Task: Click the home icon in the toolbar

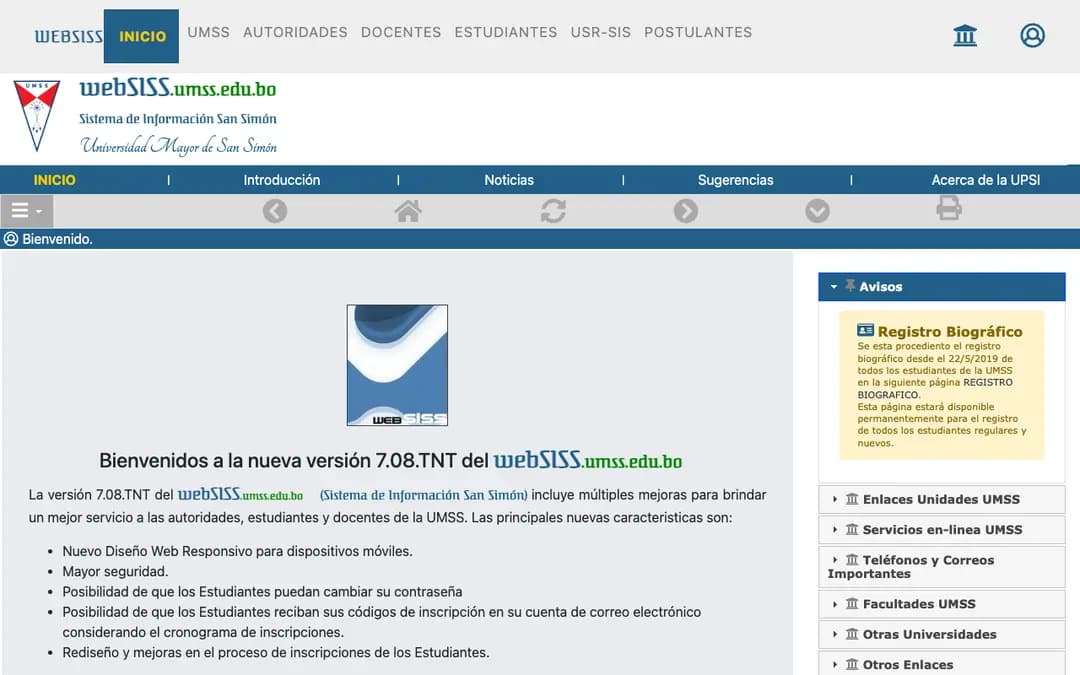Action: pyautogui.click(x=408, y=211)
